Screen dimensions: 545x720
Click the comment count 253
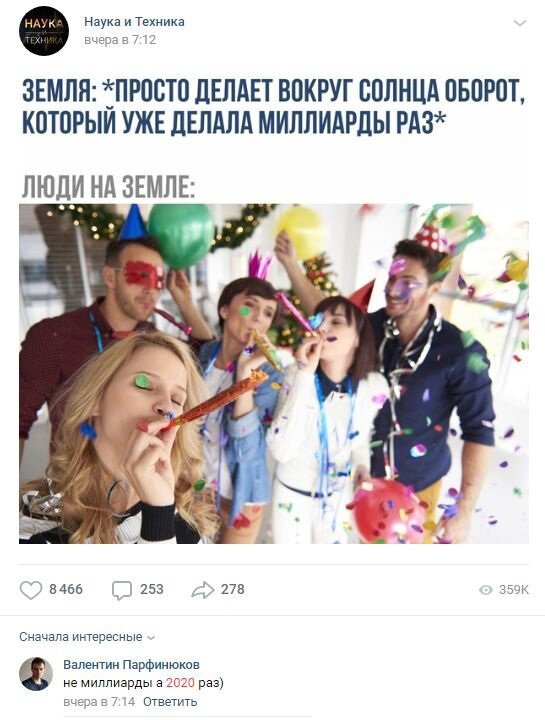coord(152,589)
